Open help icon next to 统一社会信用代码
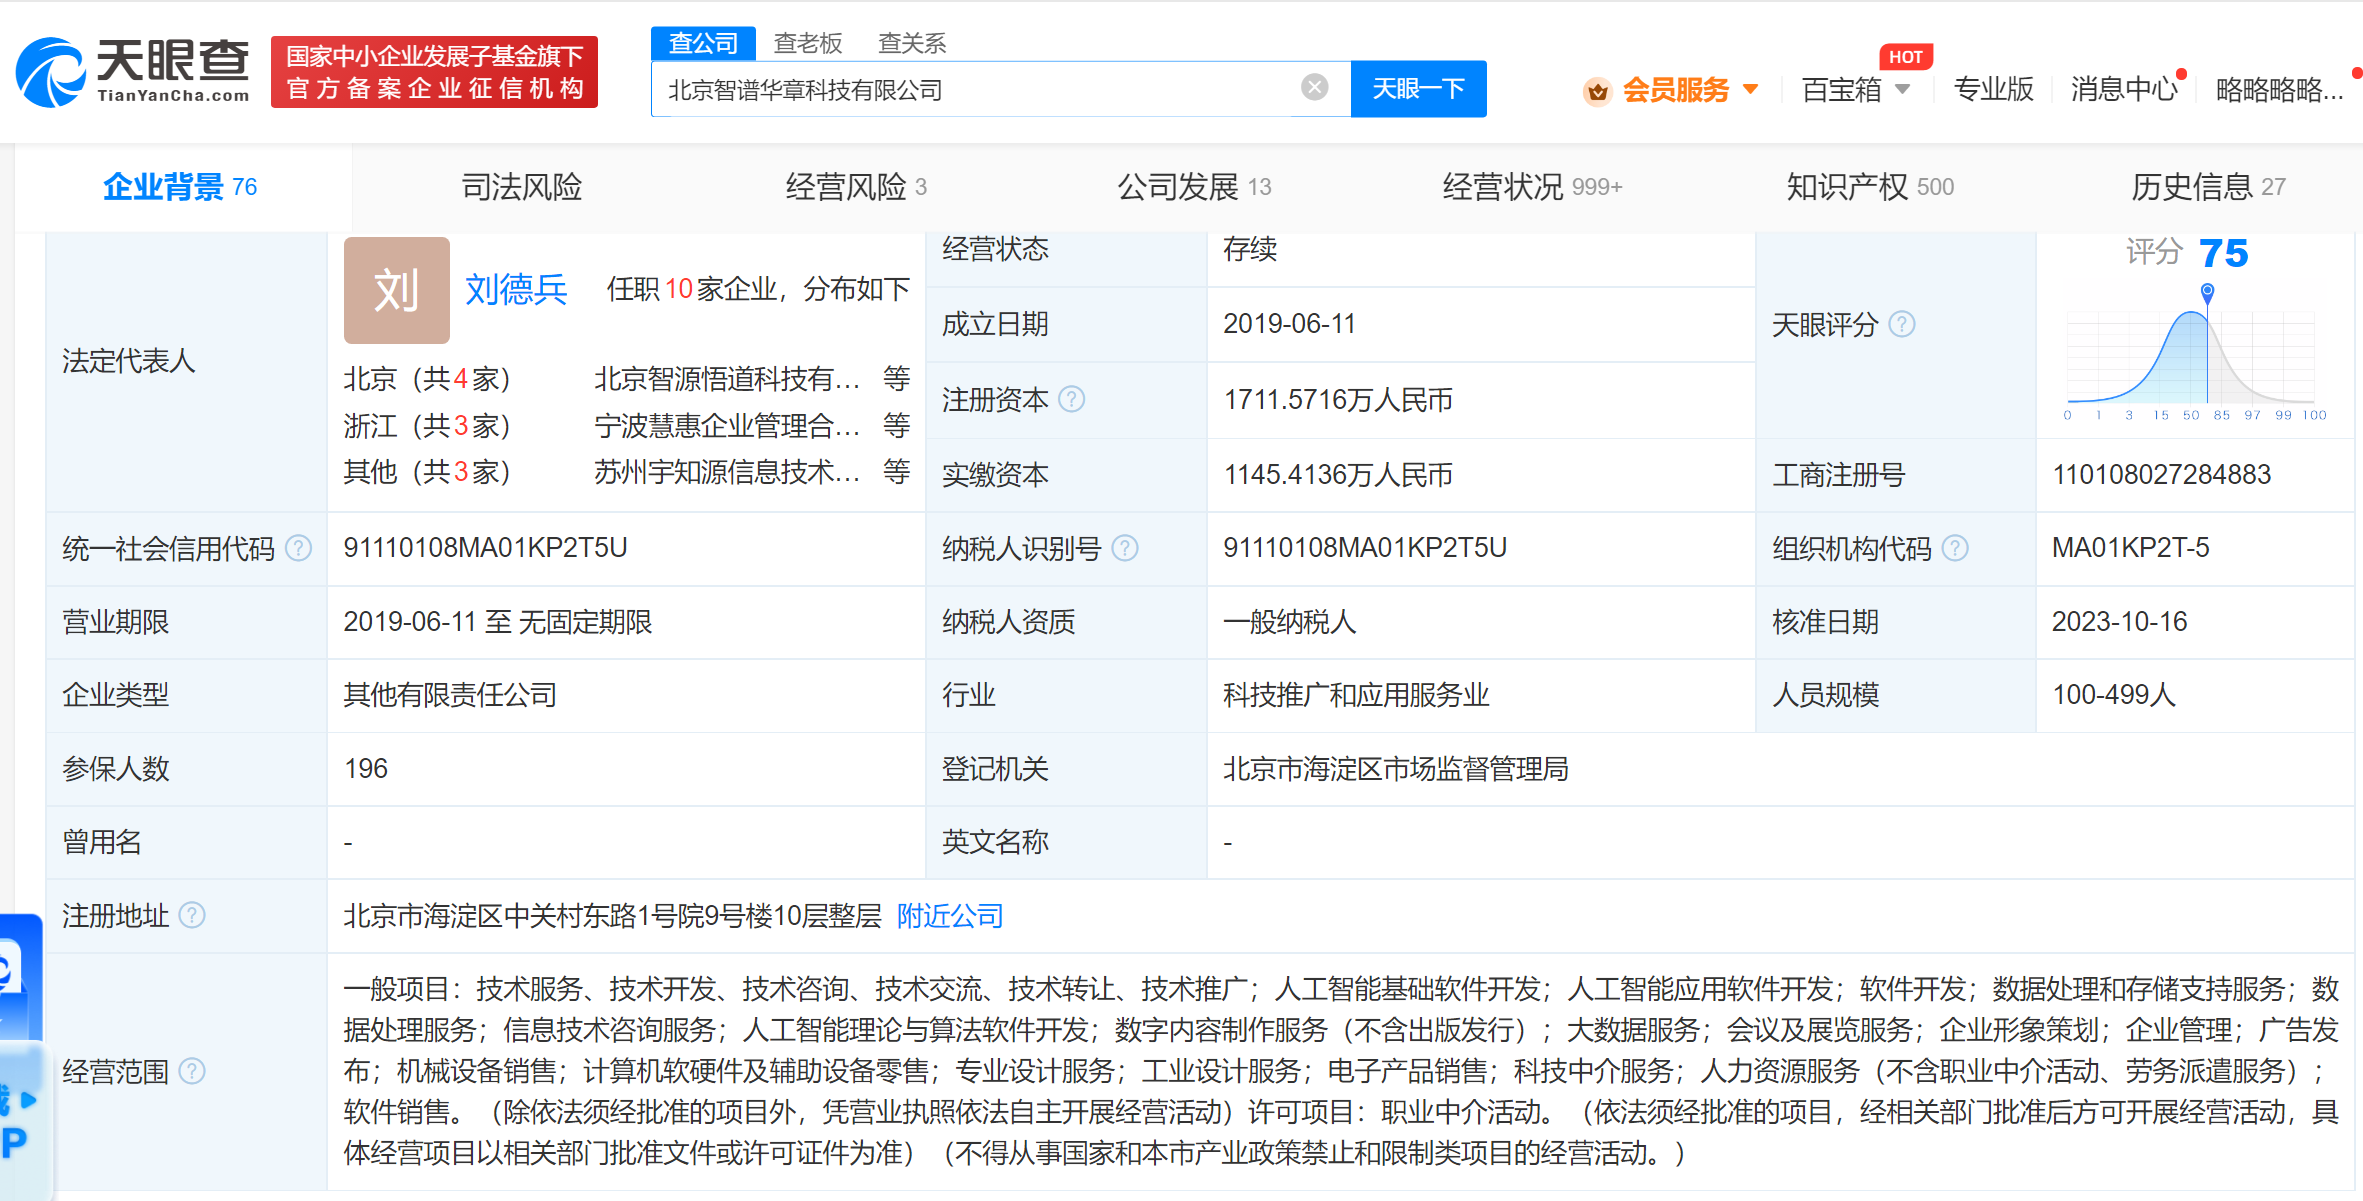2363x1201 pixels. tap(298, 548)
